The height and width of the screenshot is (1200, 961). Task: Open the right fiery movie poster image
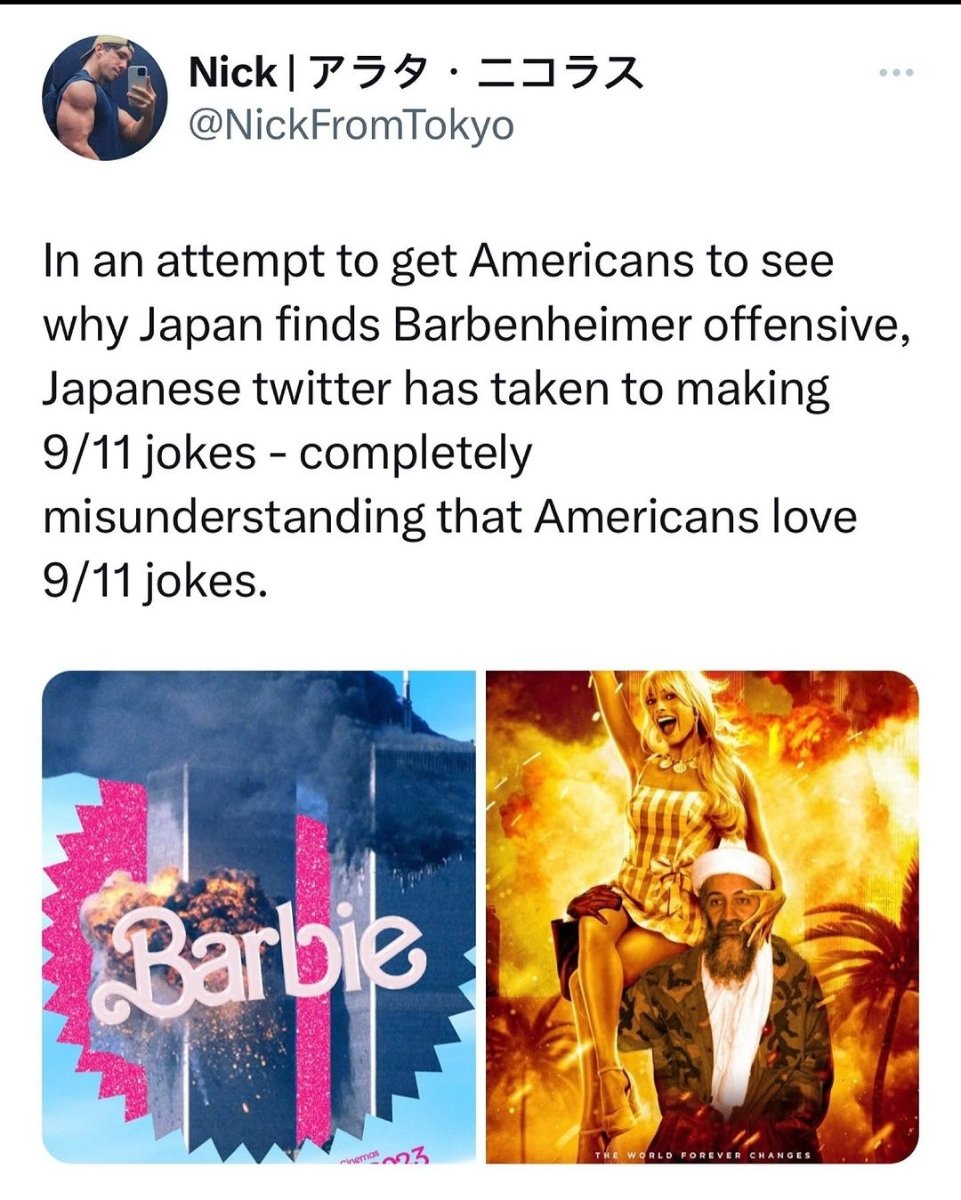point(702,917)
